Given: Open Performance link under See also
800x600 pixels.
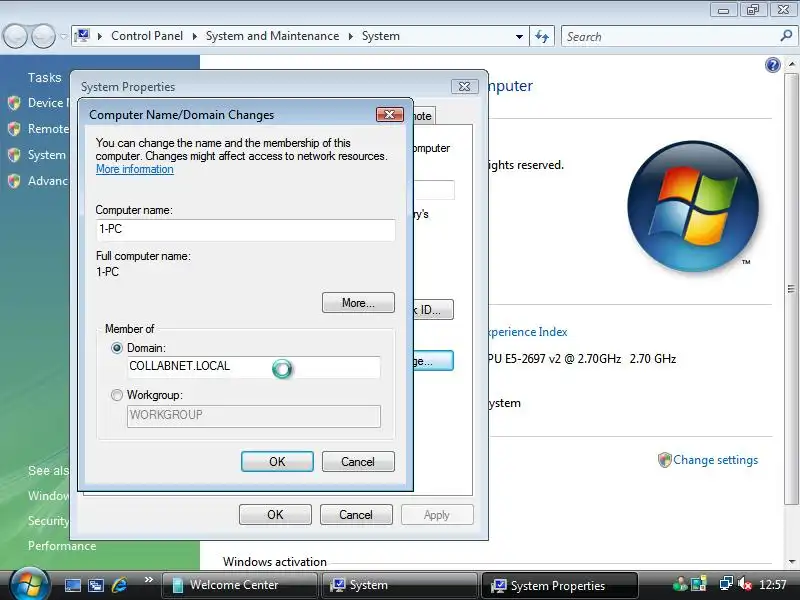Looking at the screenshot, I should click(62, 545).
